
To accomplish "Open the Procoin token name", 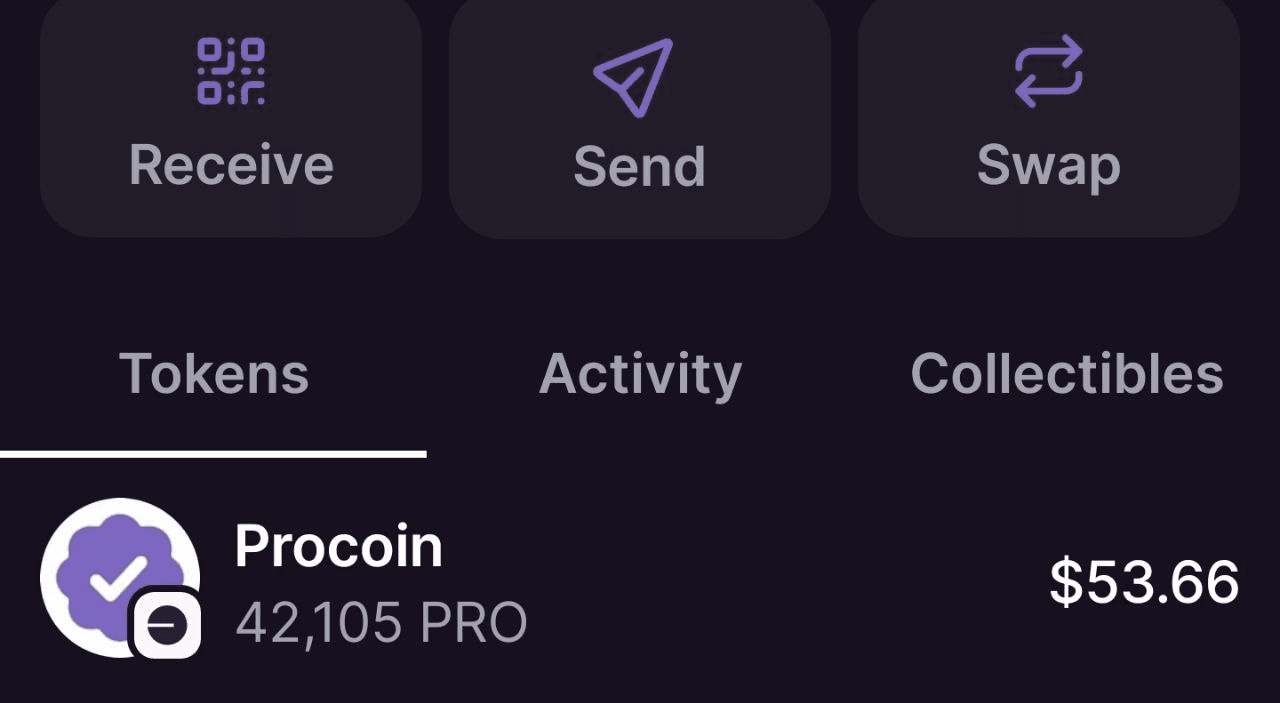I will [x=338, y=546].
